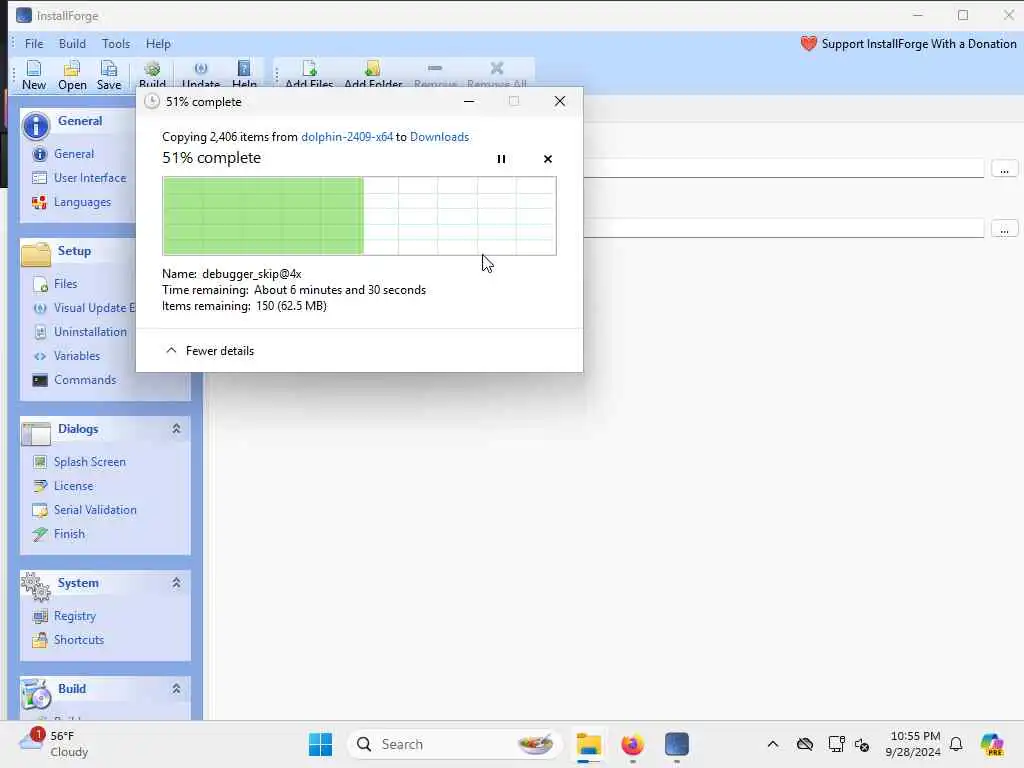Open the weather widget
The width and height of the screenshot is (1024, 768).
coord(54,744)
